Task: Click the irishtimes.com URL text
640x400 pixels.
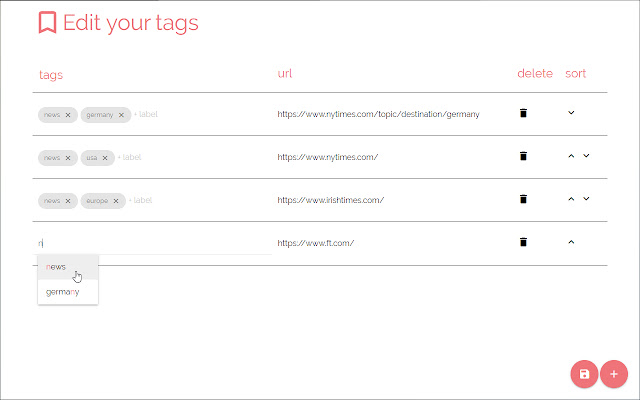Action: [330, 200]
